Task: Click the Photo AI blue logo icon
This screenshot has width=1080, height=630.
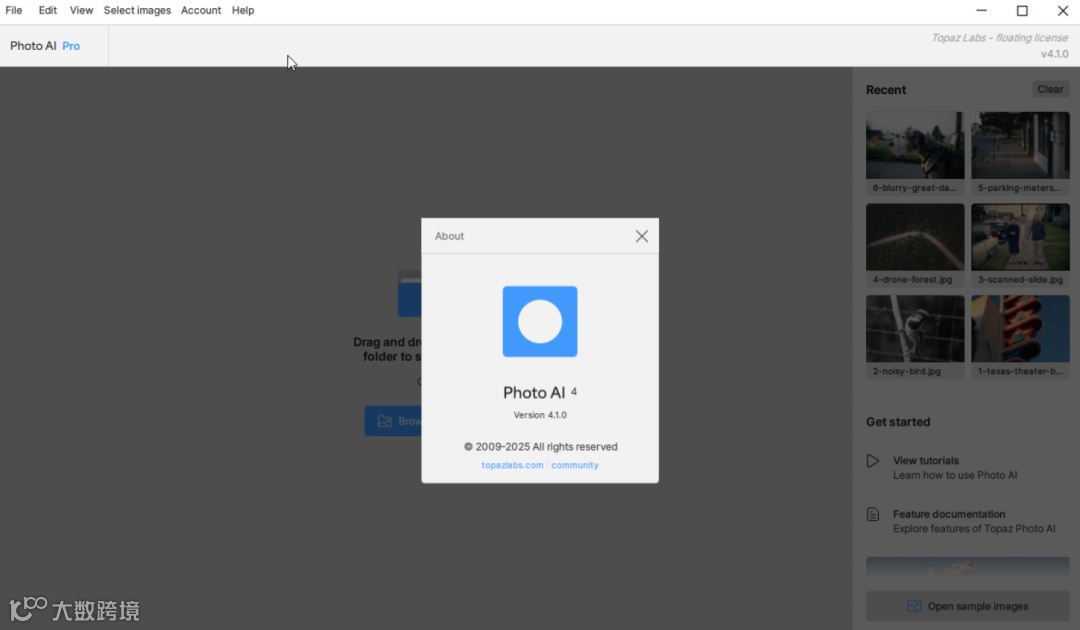Action: pos(540,322)
